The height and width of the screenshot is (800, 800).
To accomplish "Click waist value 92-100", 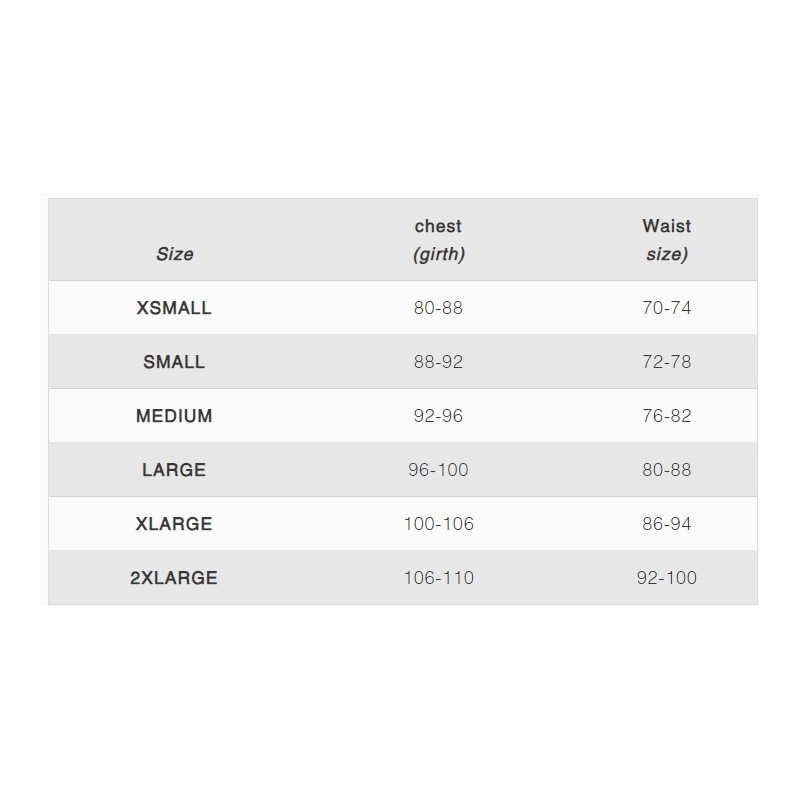I will click(666, 578).
